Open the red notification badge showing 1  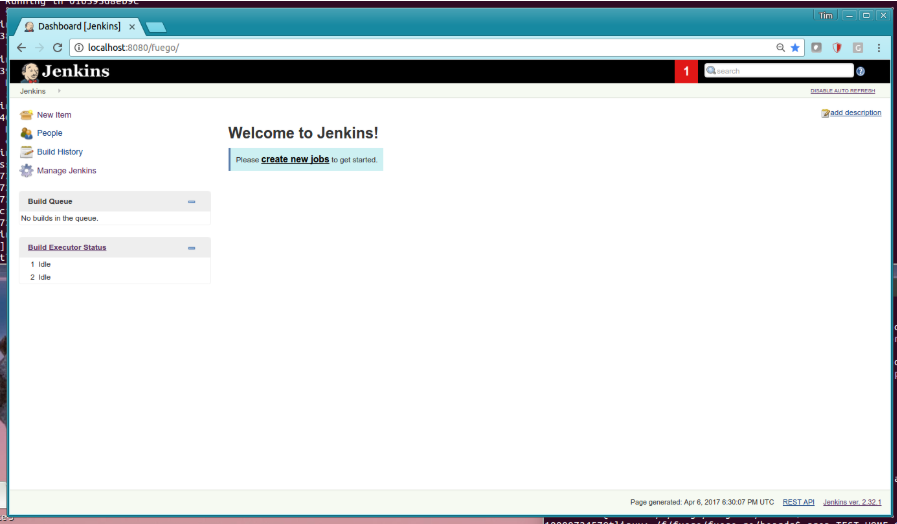pyautogui.click(x=686, y=72)
